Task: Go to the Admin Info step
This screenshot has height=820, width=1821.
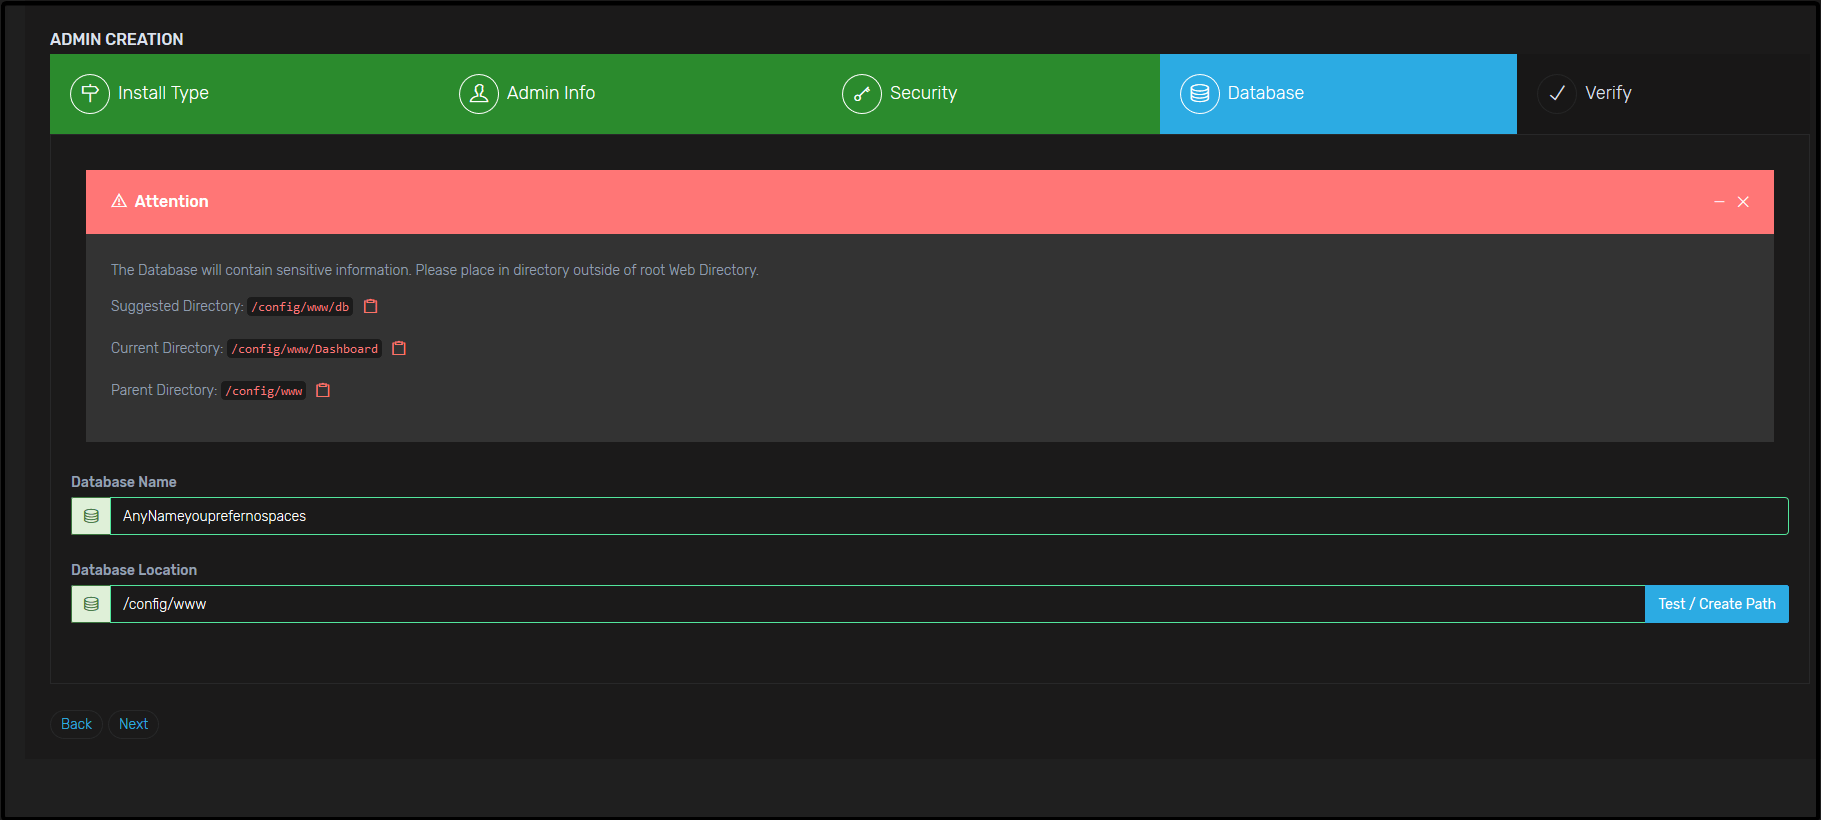Action: [550, 93]
